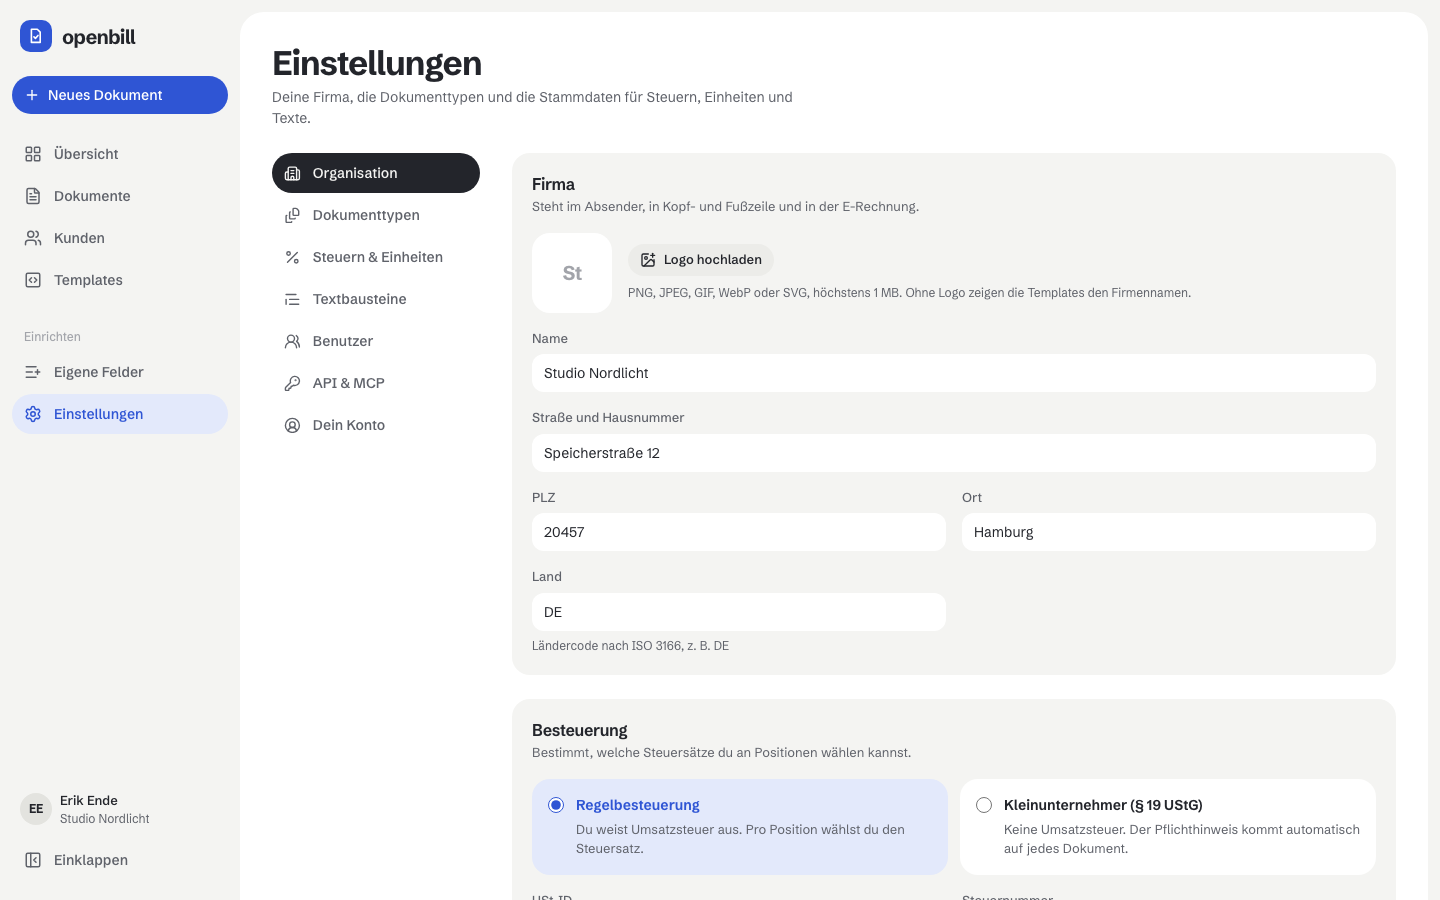Open Dokumente in the sidebar

click(x=120, y=196)
